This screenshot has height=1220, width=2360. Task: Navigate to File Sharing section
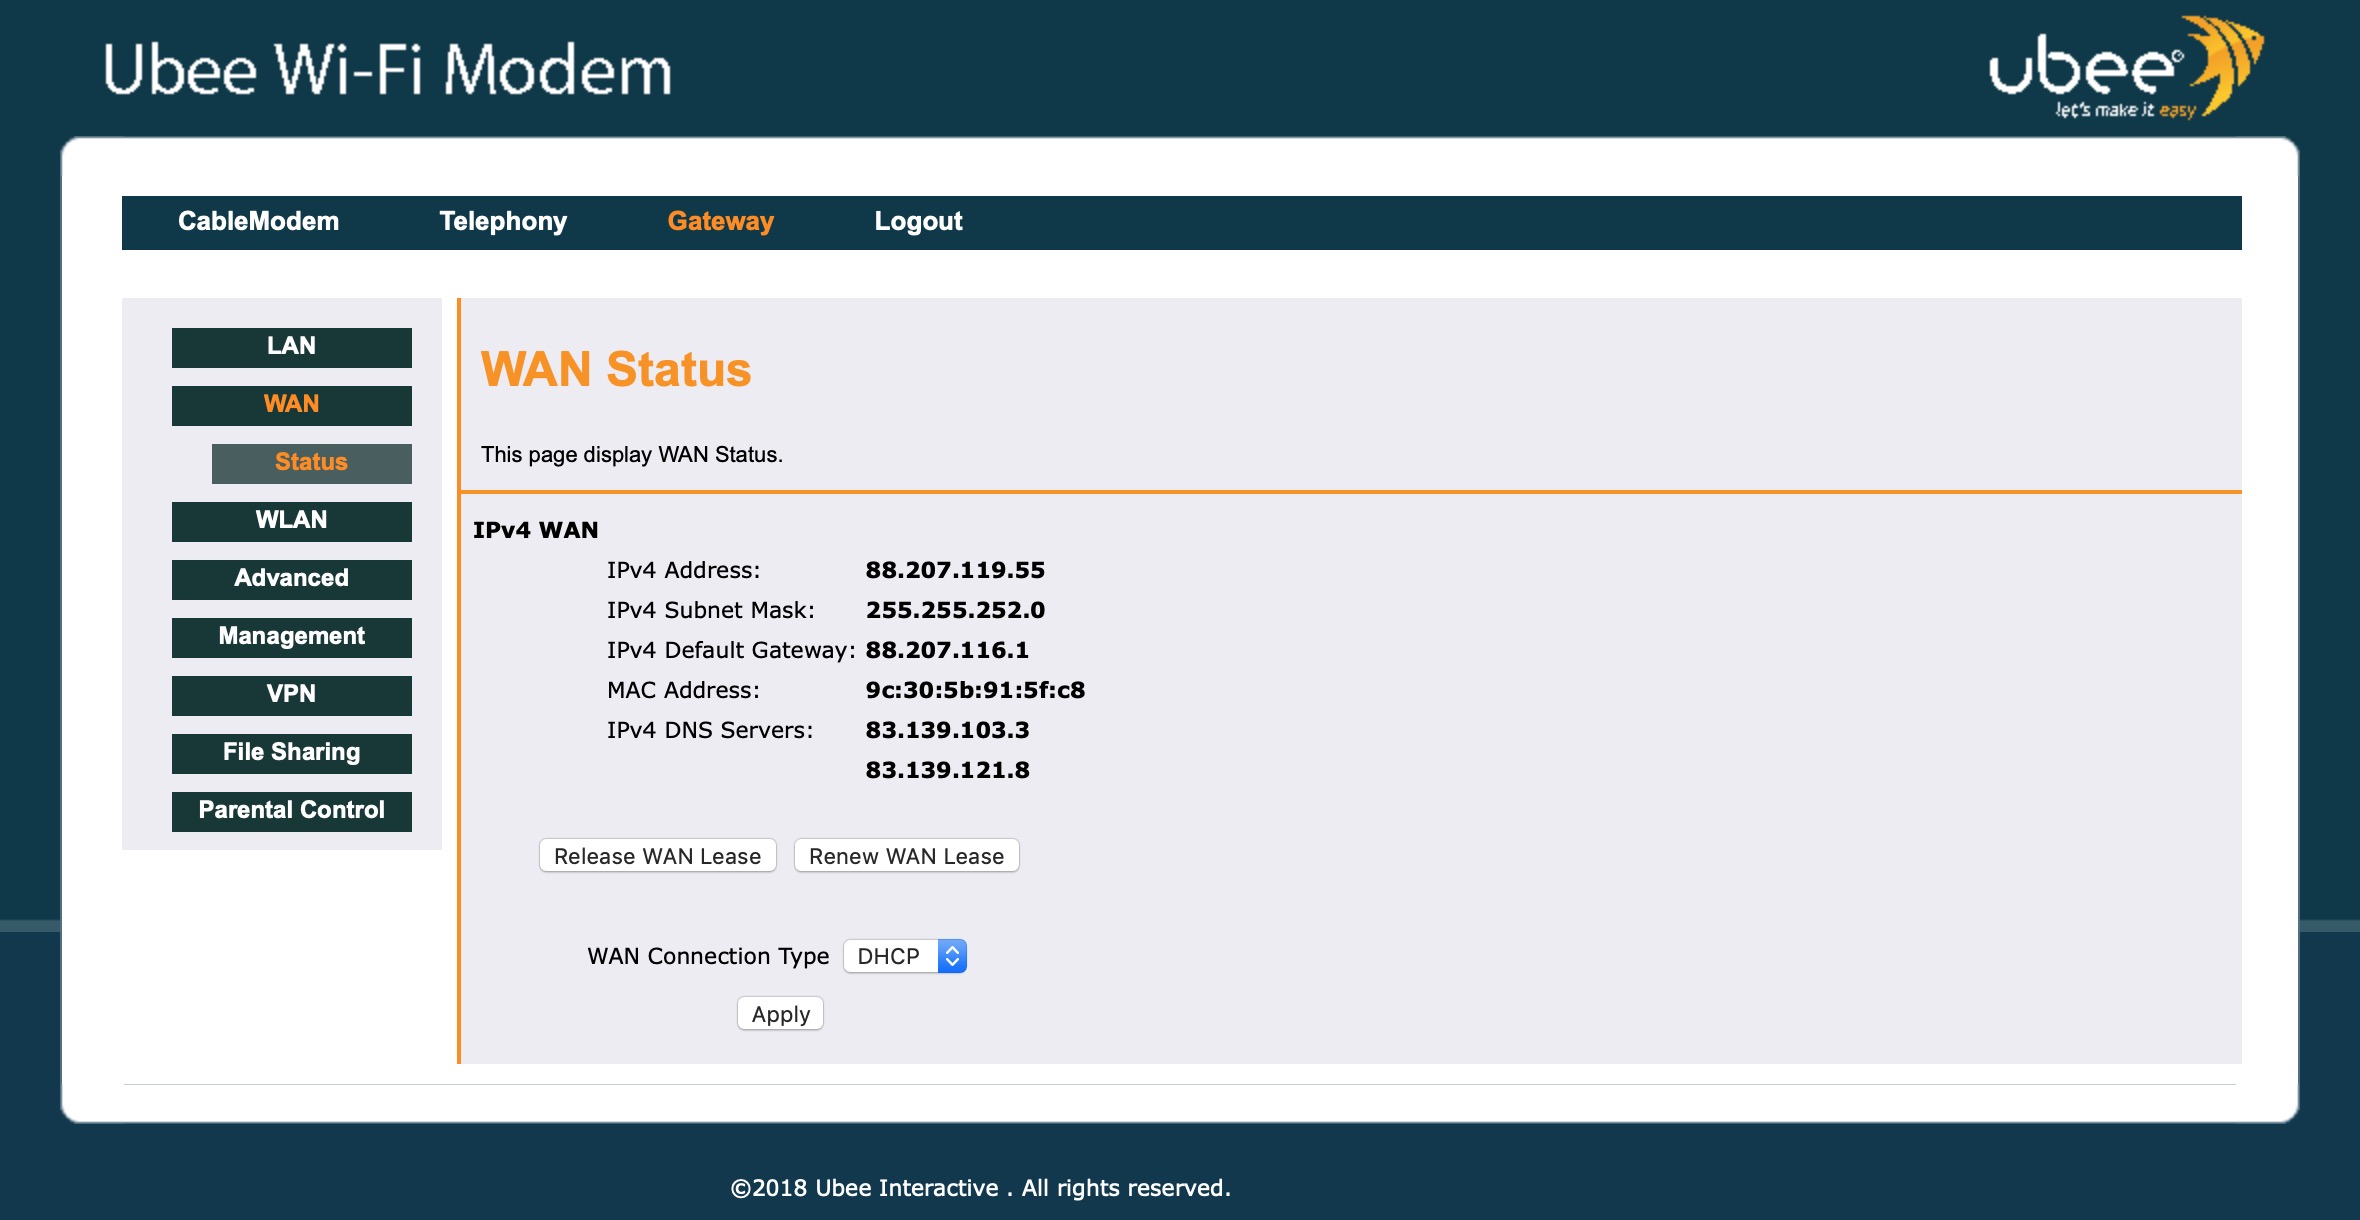coord(291,753)
